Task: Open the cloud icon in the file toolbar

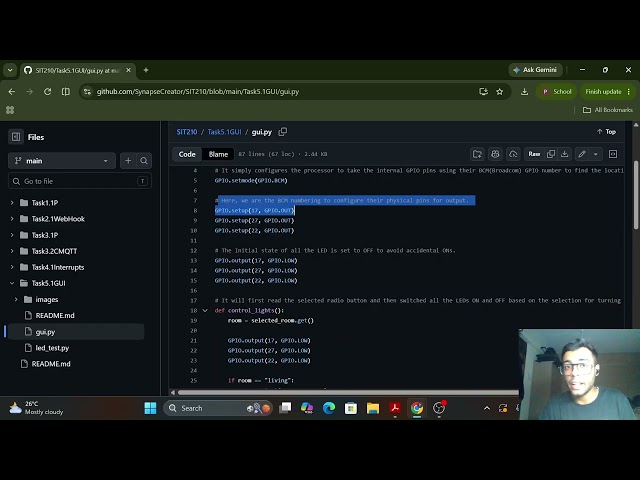Action: (x=513, y=154)
